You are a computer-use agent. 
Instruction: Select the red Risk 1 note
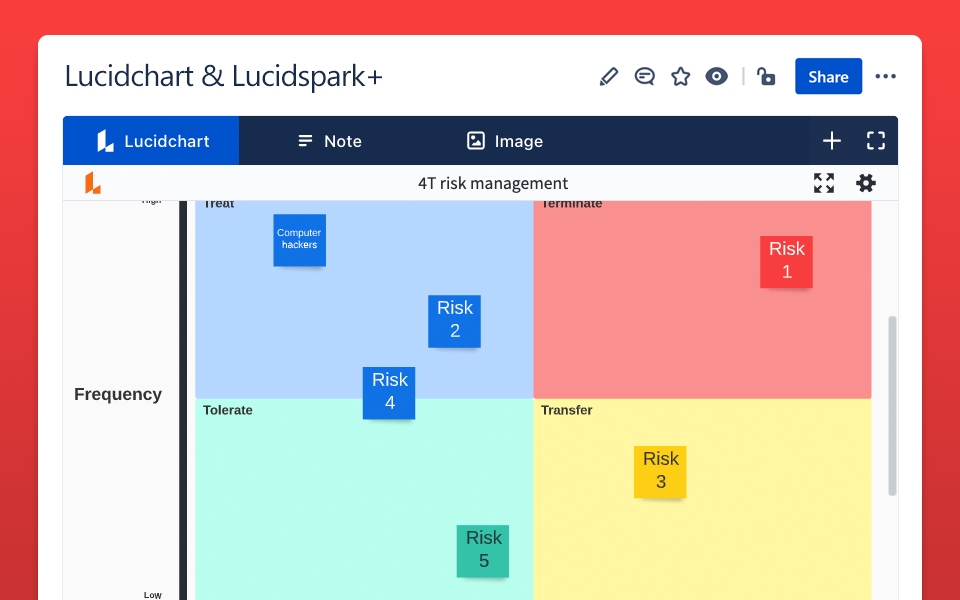786,262
